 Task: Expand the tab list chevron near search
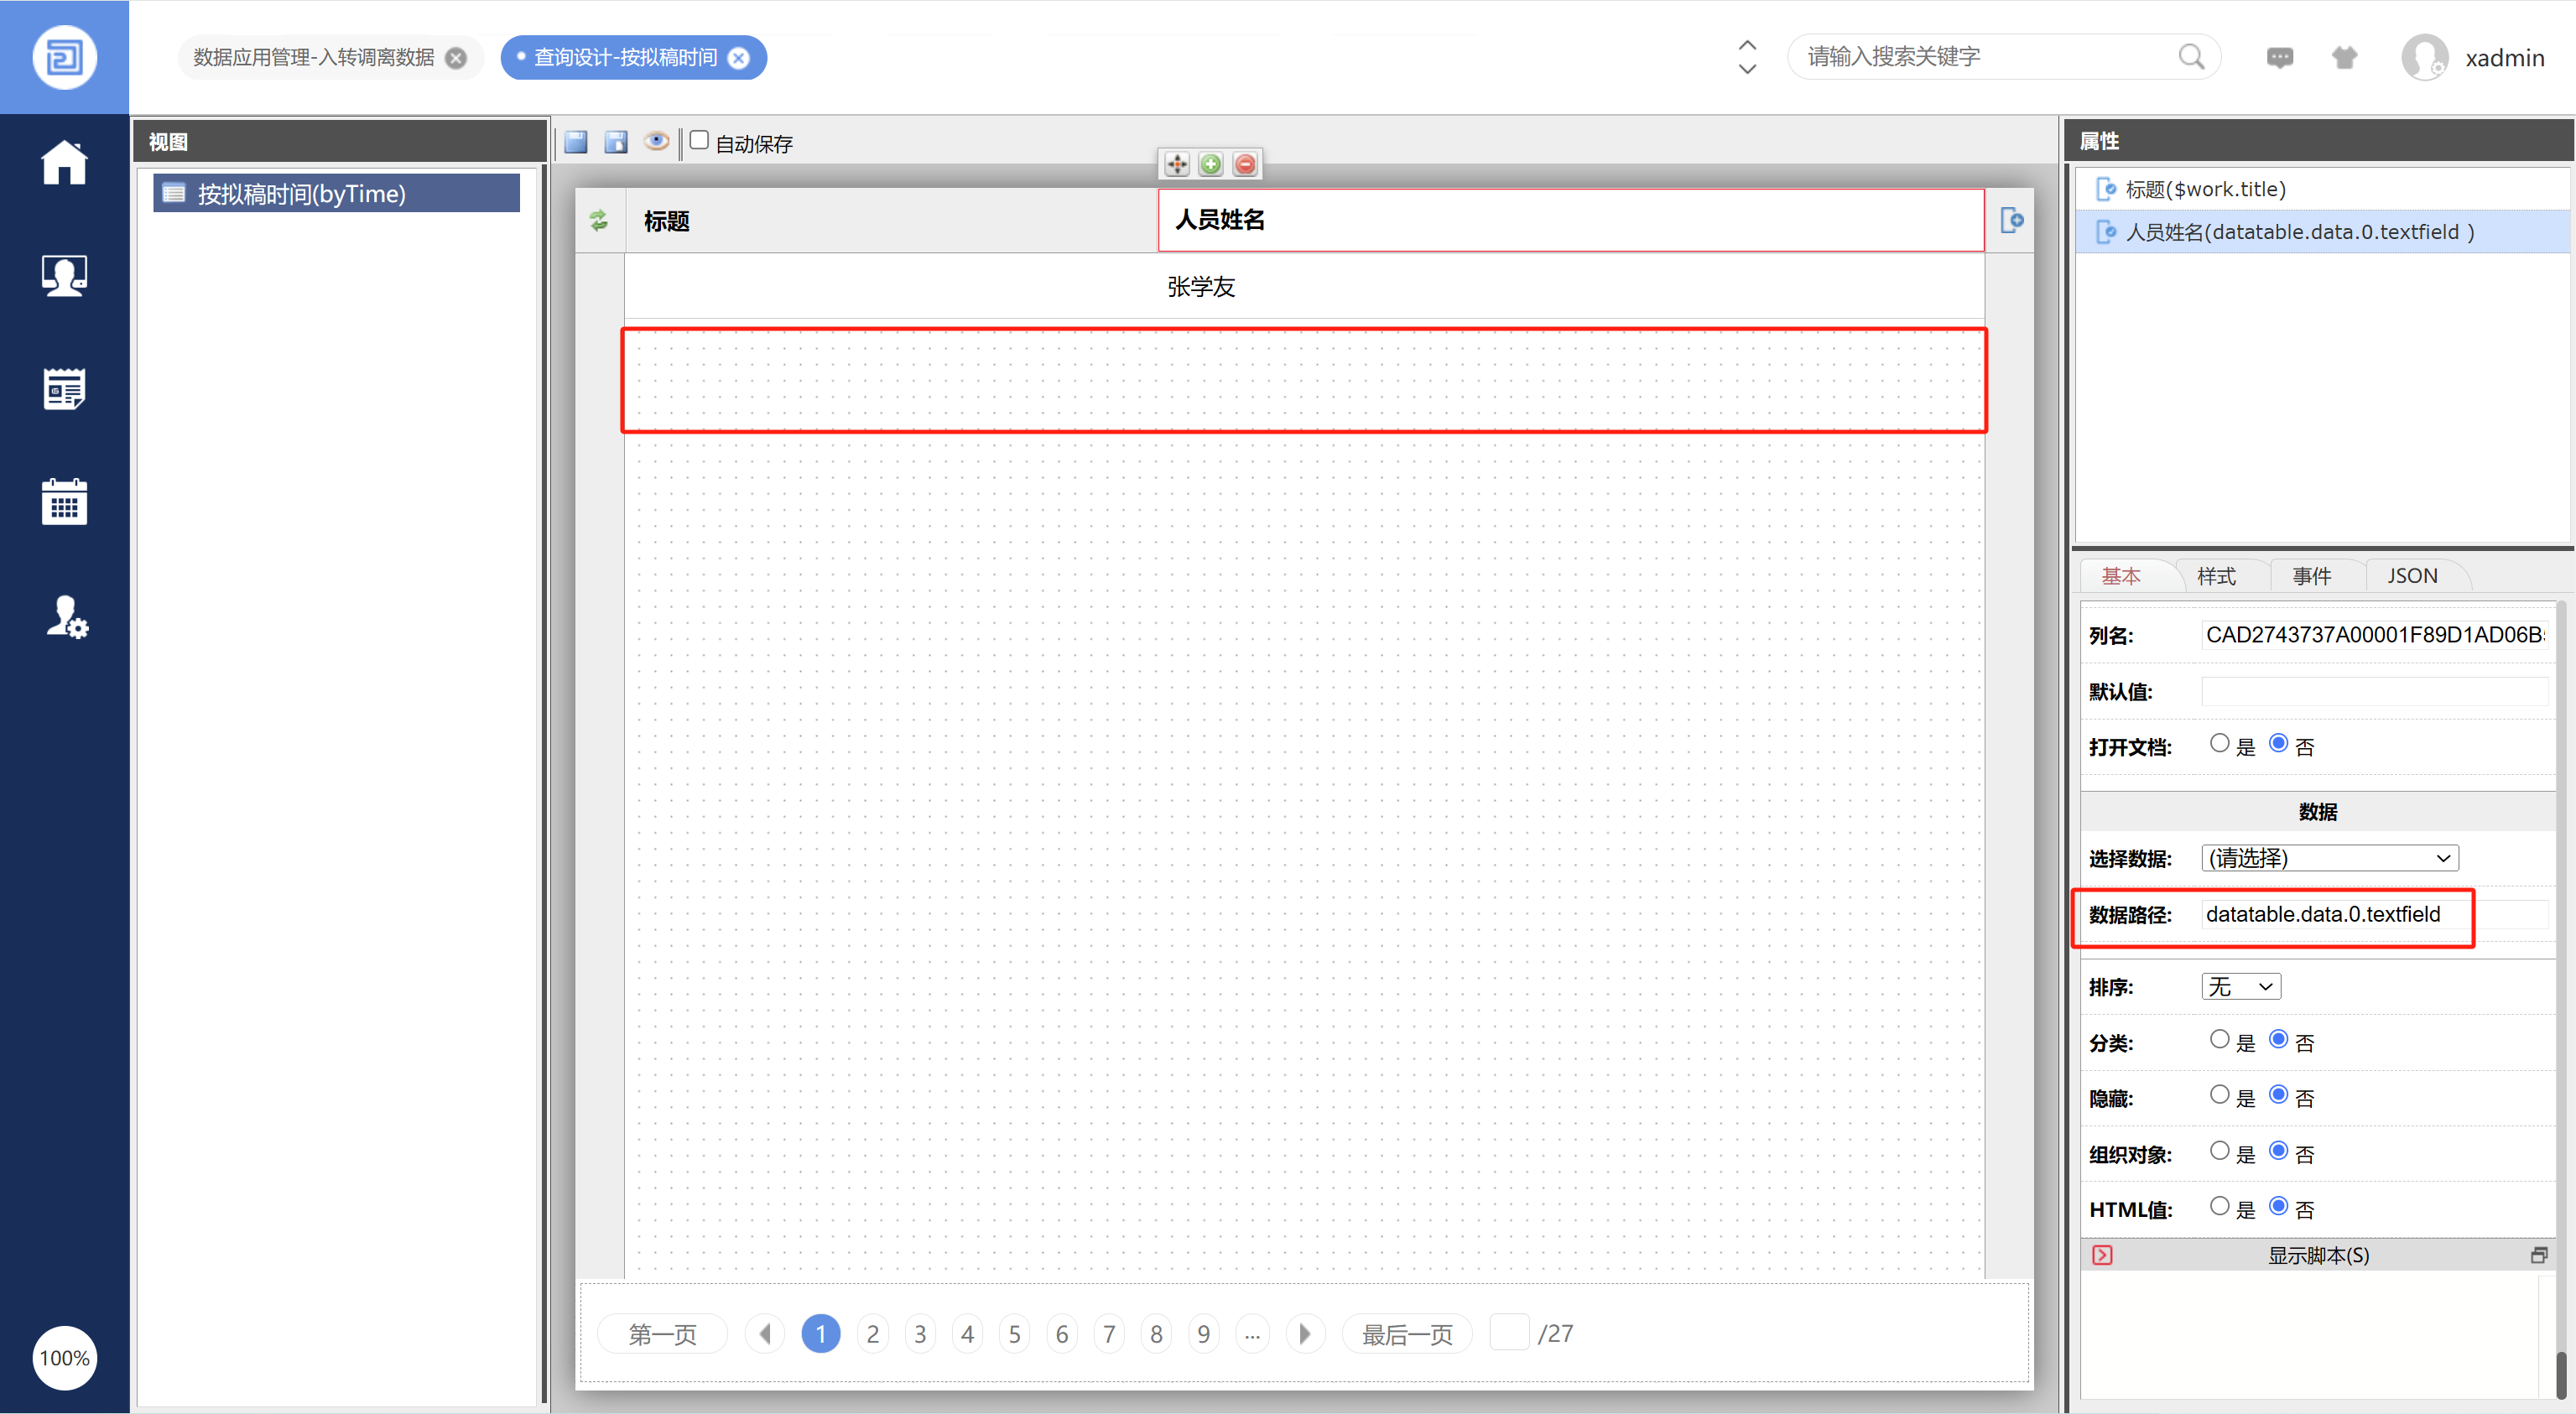tap(1747, 58)
